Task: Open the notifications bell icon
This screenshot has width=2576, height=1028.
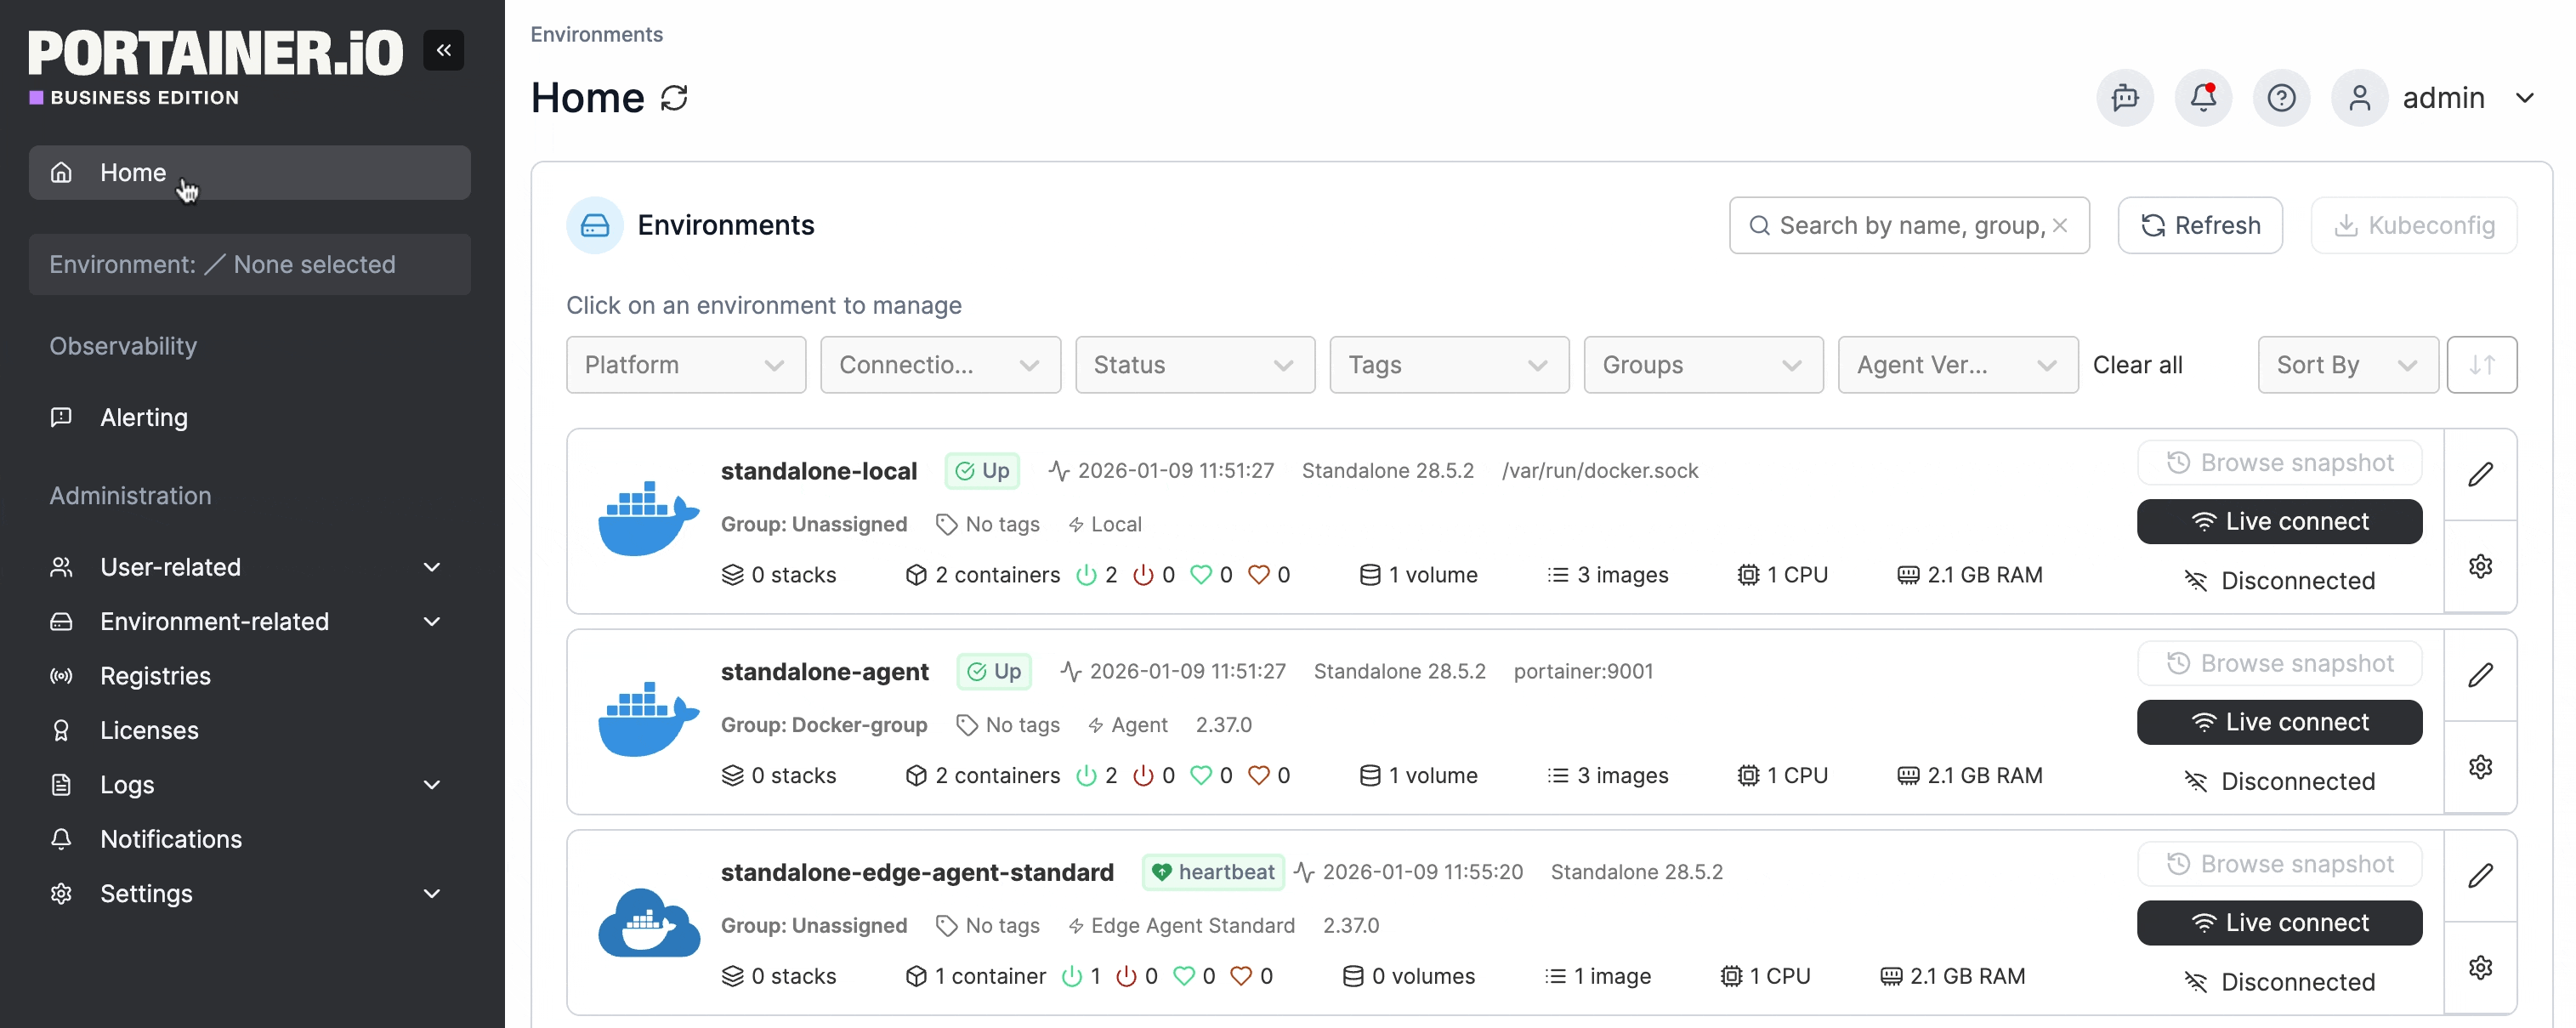Action: [x=2203, y=98]
